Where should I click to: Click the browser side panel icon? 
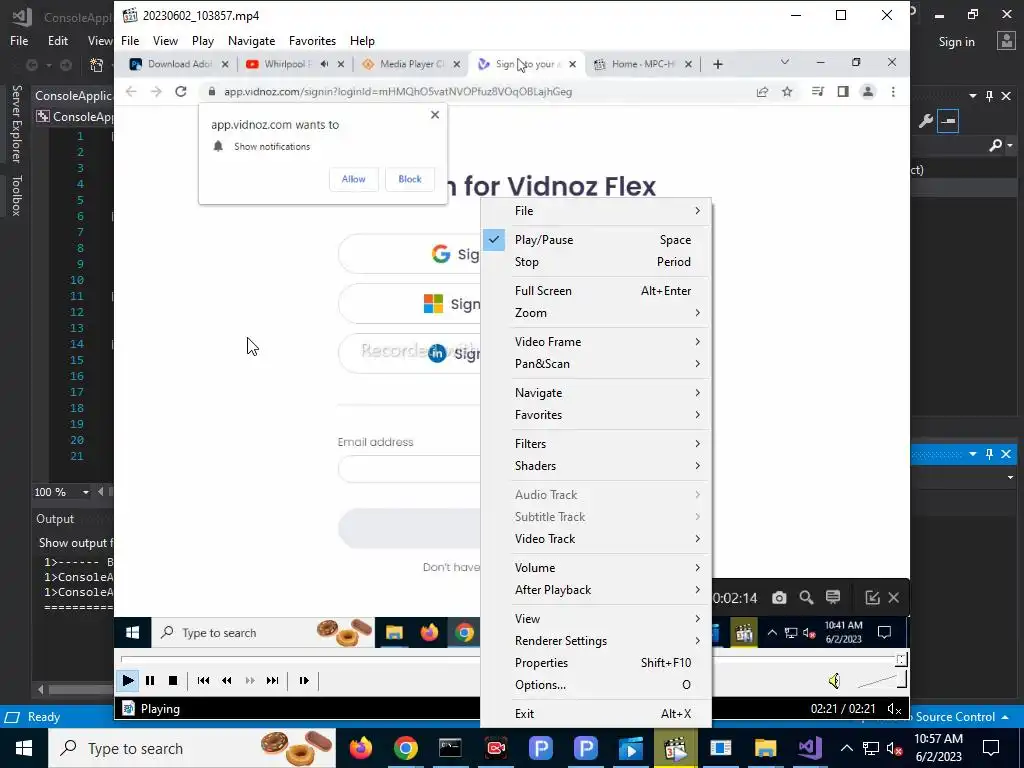pyautogui.click(x=842, y=91)
